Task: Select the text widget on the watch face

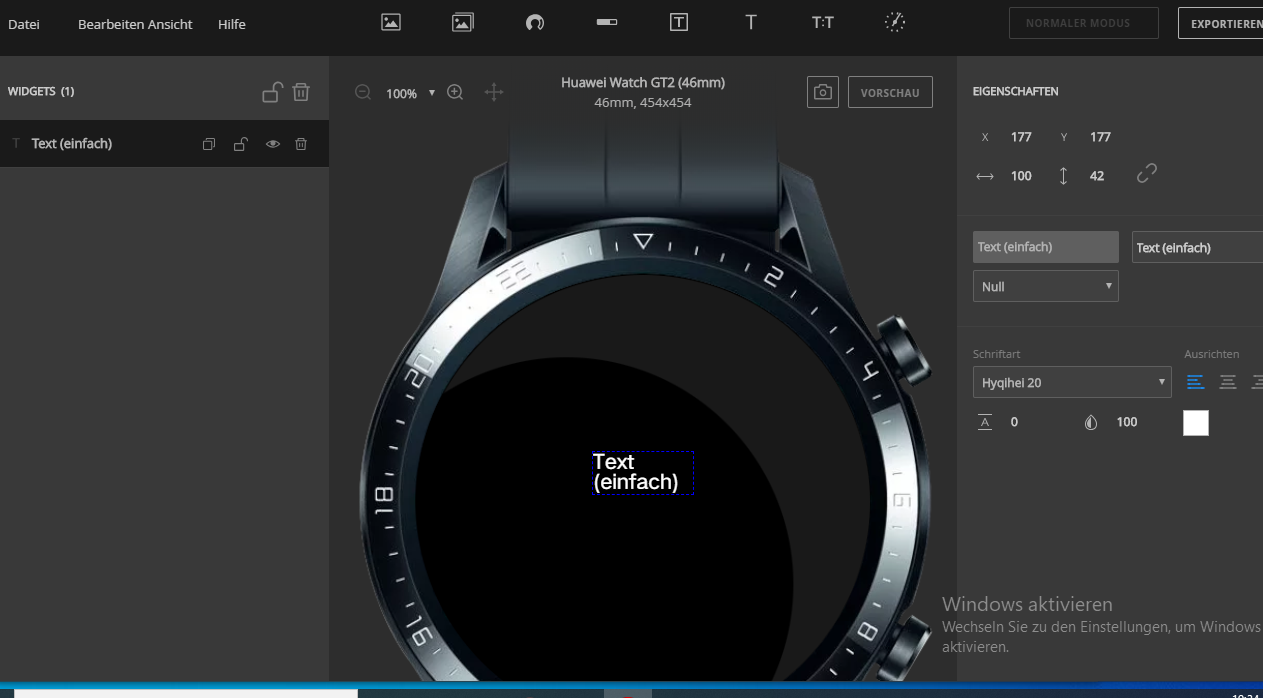Action: coord(643,473)
